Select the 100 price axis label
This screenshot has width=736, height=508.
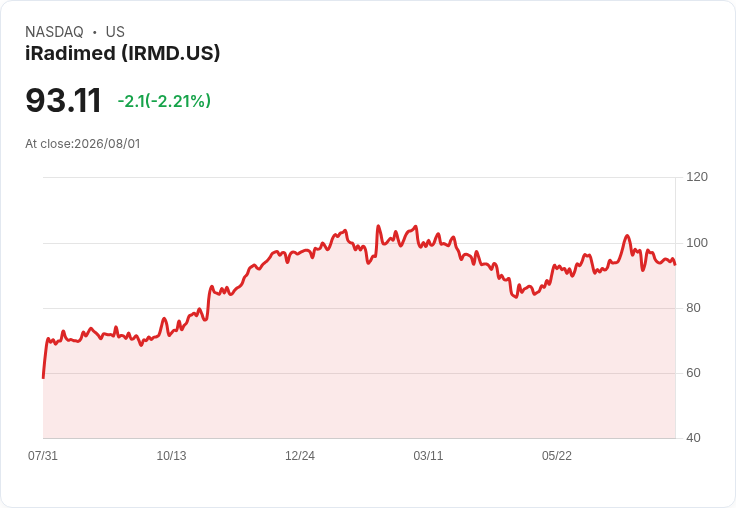click(x=697, y=243)
